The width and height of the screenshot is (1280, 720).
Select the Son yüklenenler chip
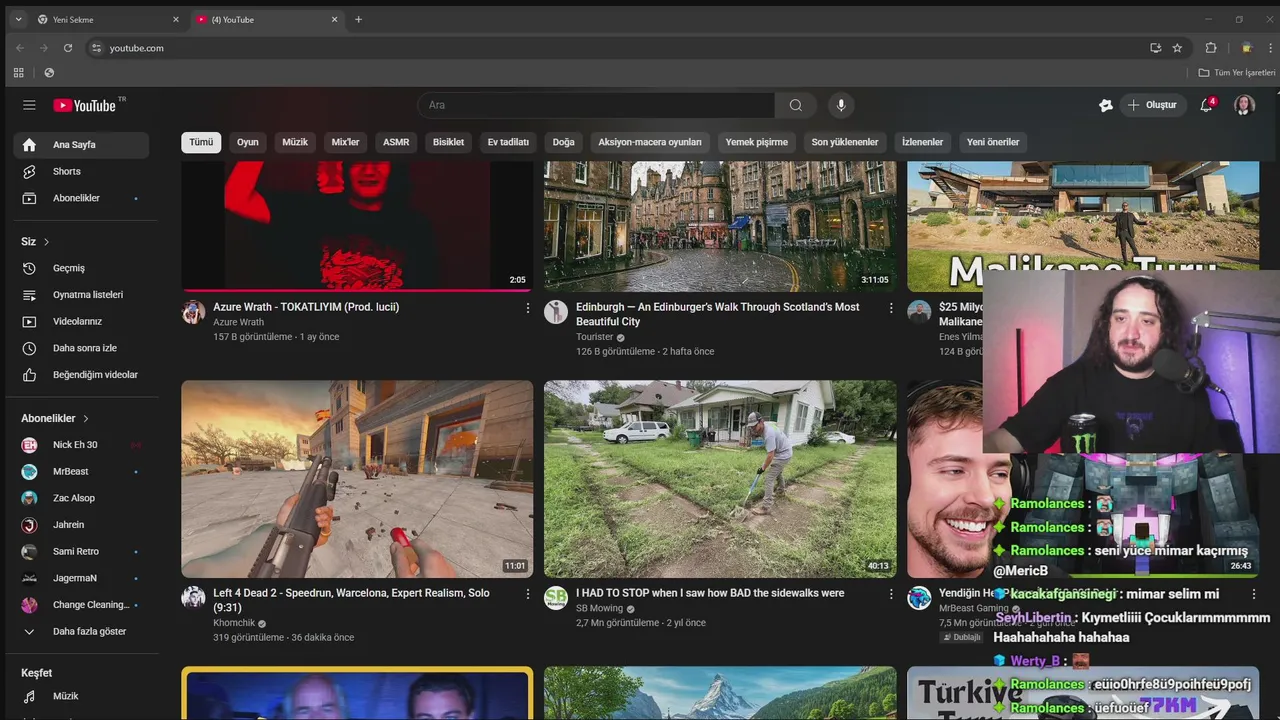[x=845, y=142]
